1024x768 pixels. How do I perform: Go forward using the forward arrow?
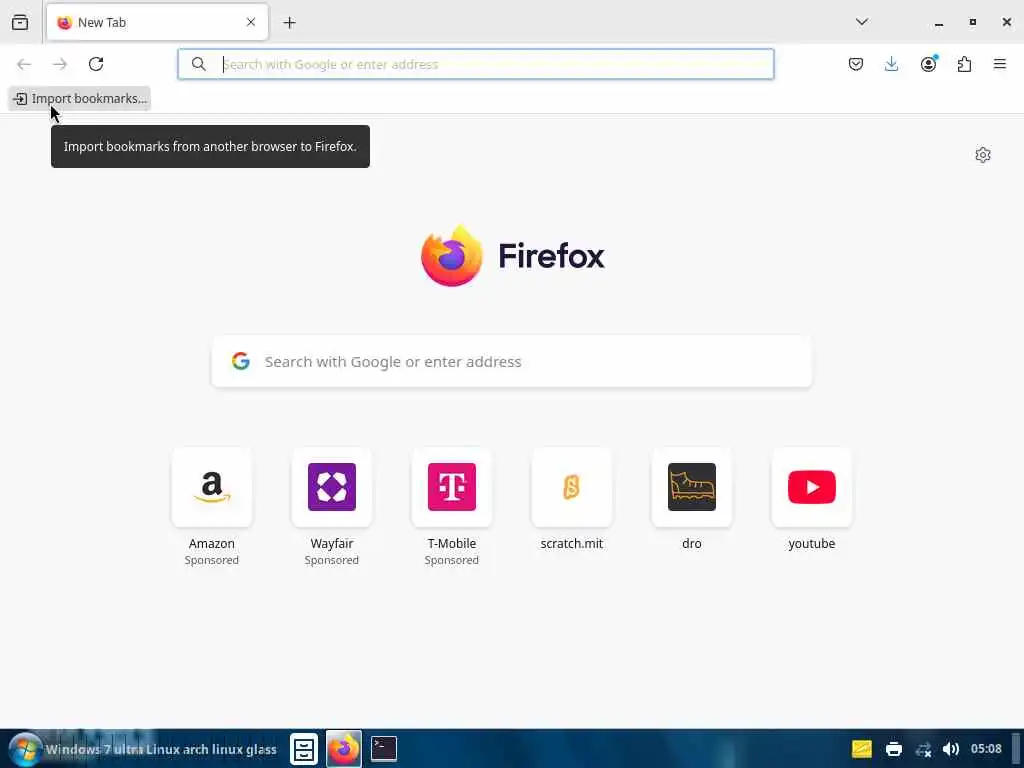coord(60,64)
